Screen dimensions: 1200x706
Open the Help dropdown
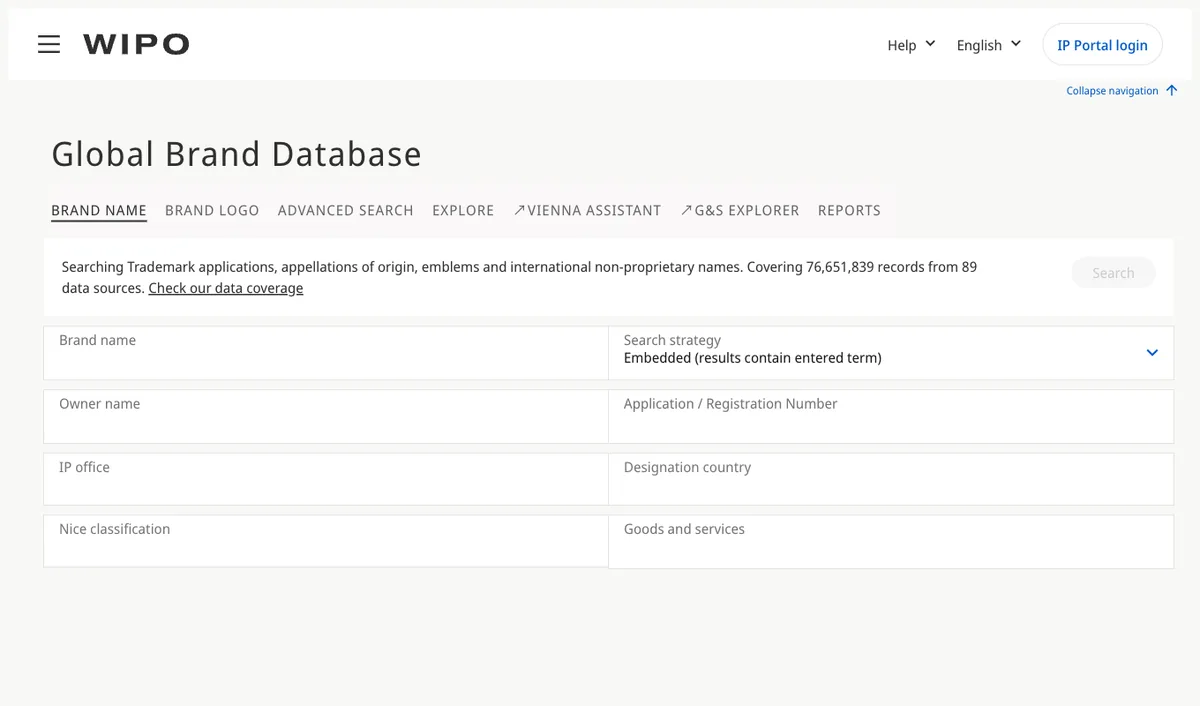click(911, 45)
